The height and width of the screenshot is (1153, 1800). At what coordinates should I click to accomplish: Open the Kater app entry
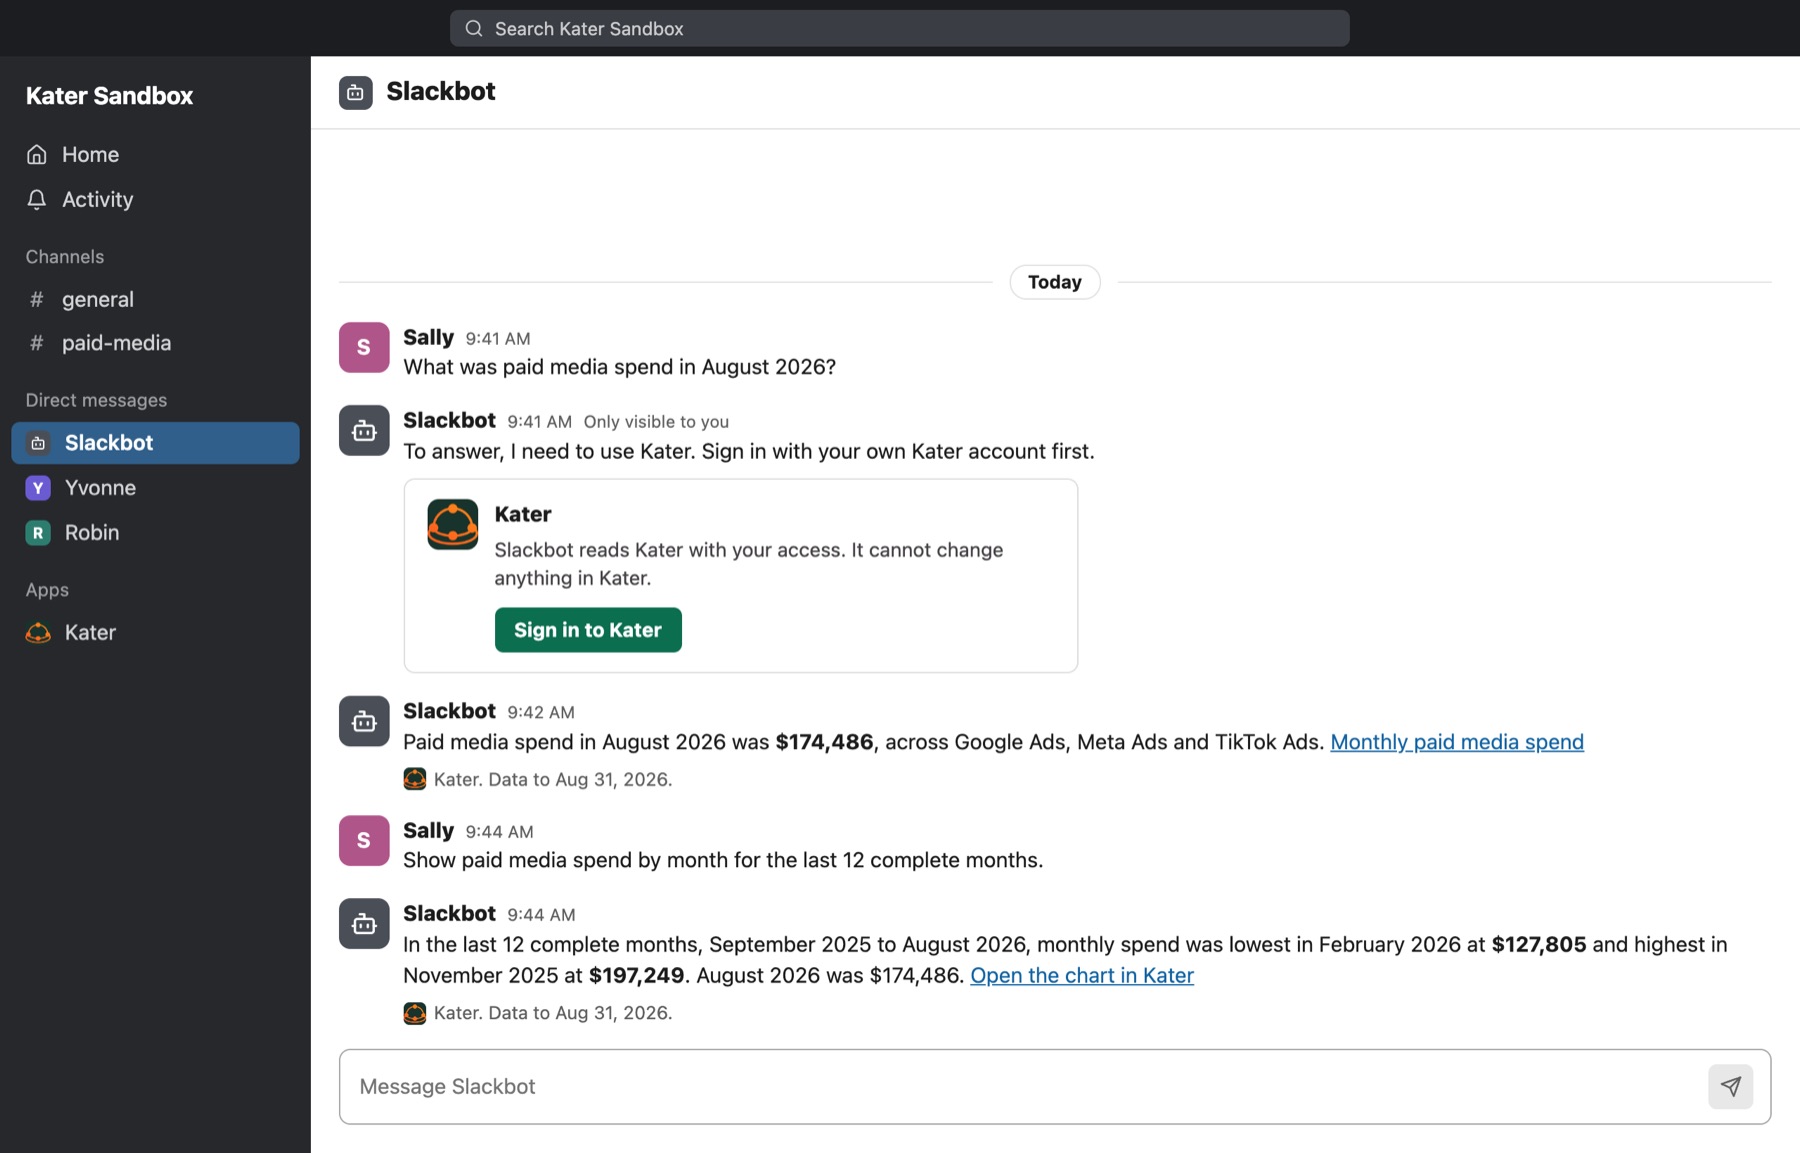coord(155,633)
